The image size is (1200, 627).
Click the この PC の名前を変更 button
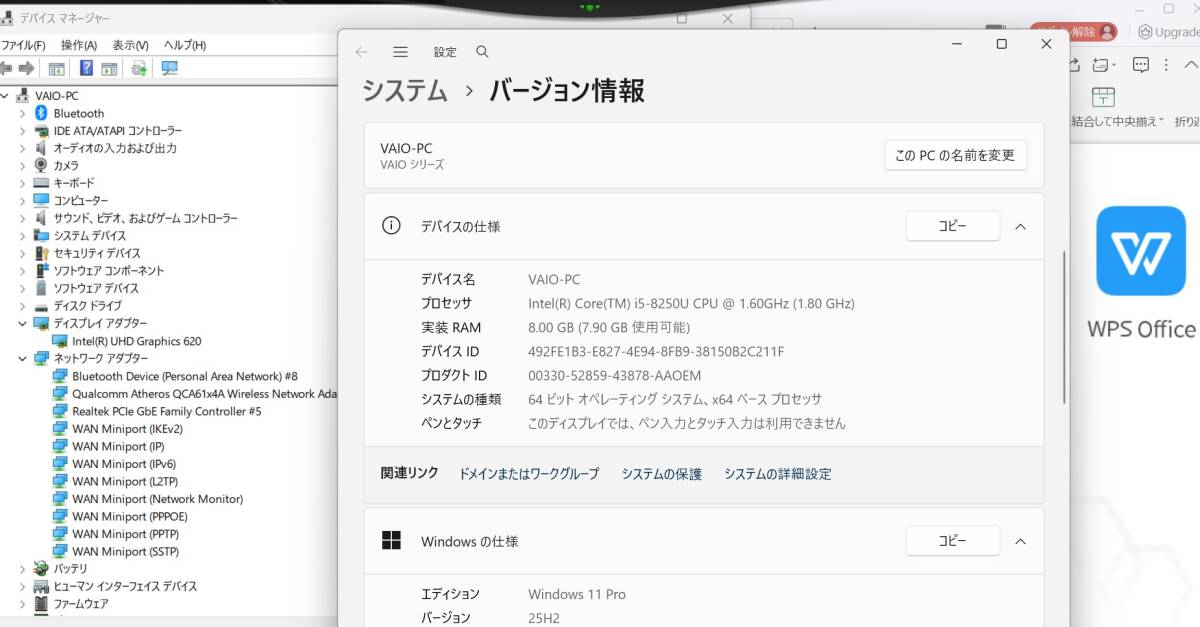(954, 155)
